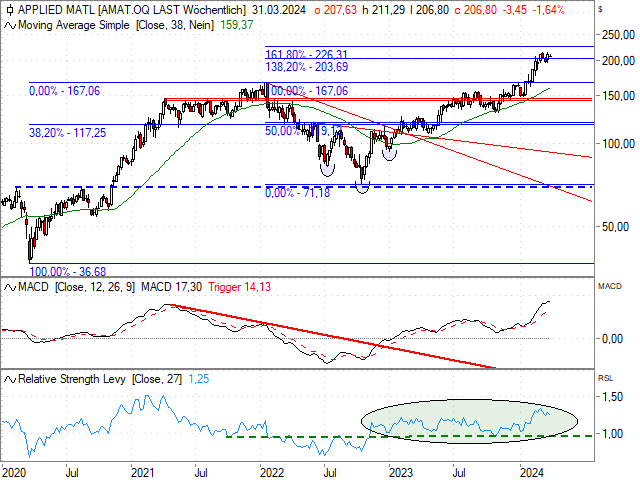The height and width of the screenshot is (480, 640).
Task: Click the 100,00 price axis label
Action: pos(618,144)
